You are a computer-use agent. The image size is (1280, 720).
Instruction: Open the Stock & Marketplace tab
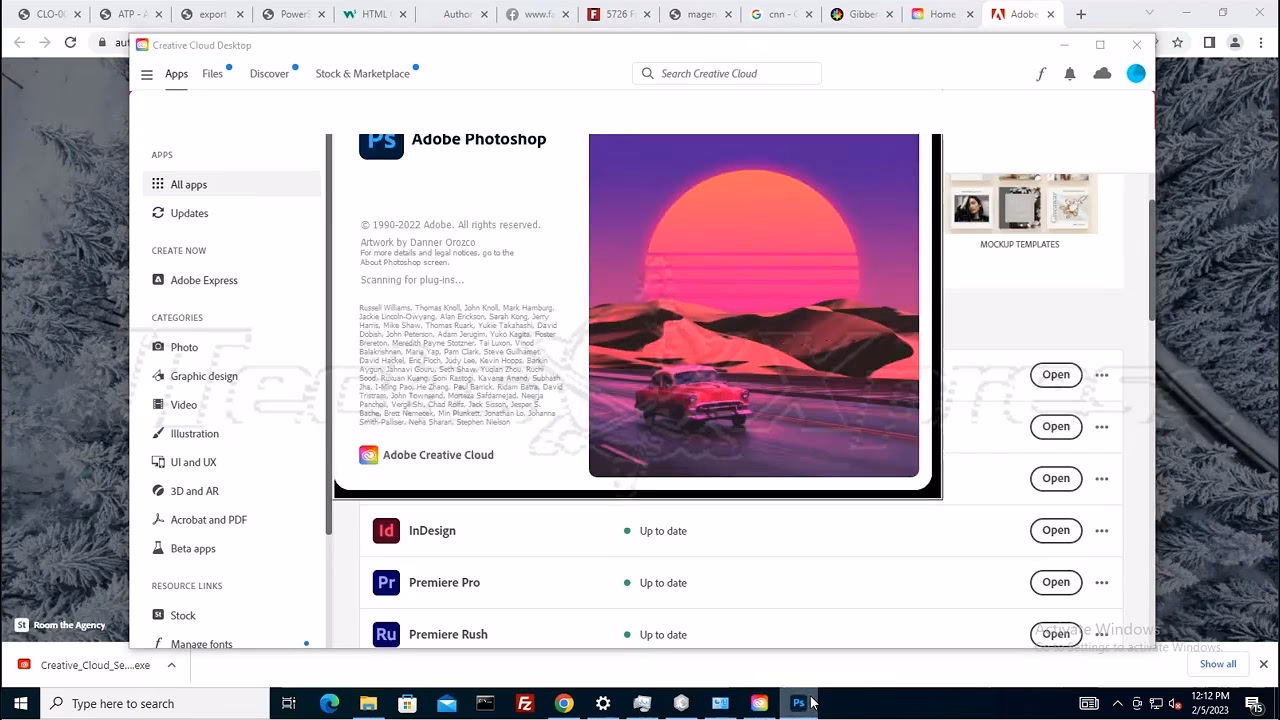(x=362, y=74)
